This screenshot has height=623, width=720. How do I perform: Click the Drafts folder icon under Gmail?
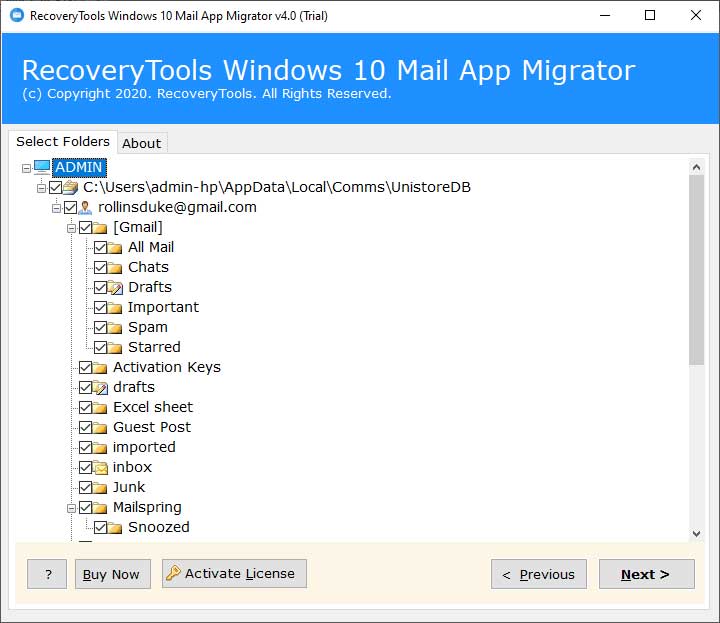pos(116,287)
